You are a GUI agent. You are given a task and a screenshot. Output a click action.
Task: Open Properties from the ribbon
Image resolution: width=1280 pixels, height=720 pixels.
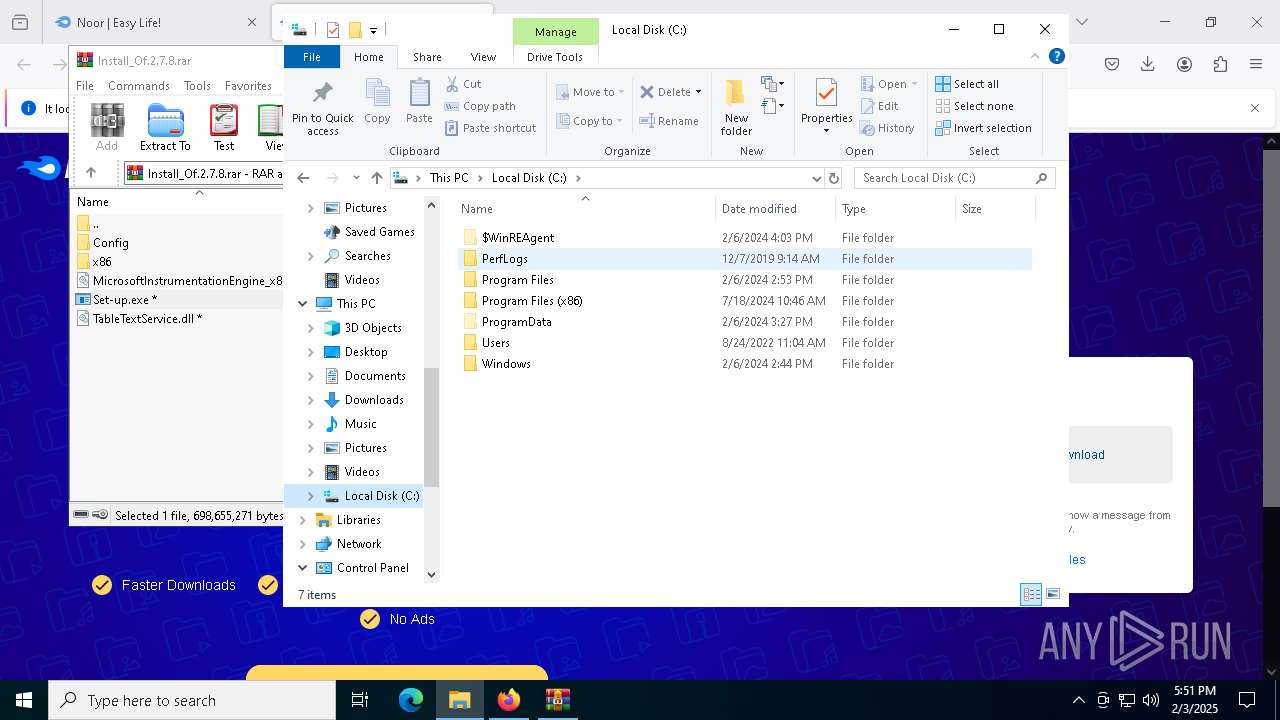826,106
